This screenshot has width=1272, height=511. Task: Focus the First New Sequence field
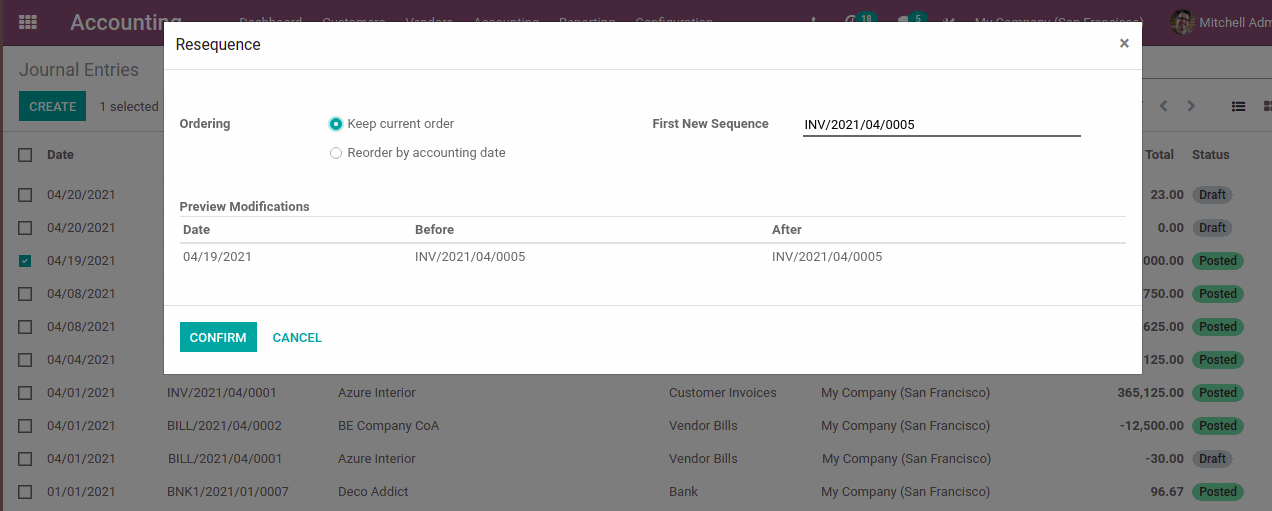click(940, 125)
